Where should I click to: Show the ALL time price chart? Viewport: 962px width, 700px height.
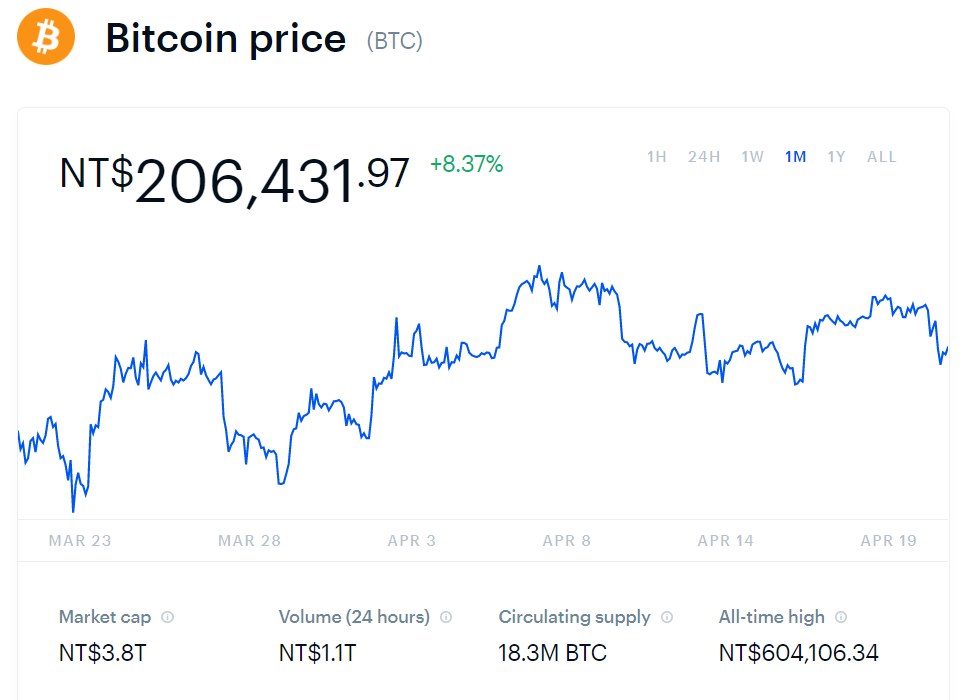[882, 157]
